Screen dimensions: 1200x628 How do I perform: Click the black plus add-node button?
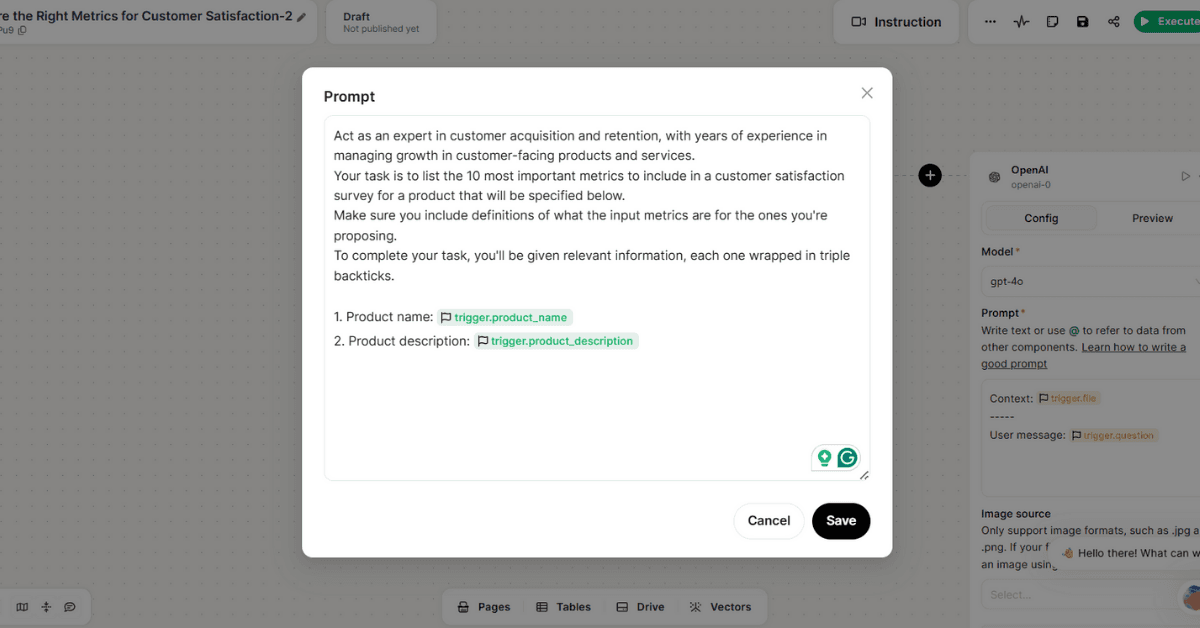coord(930,176)
